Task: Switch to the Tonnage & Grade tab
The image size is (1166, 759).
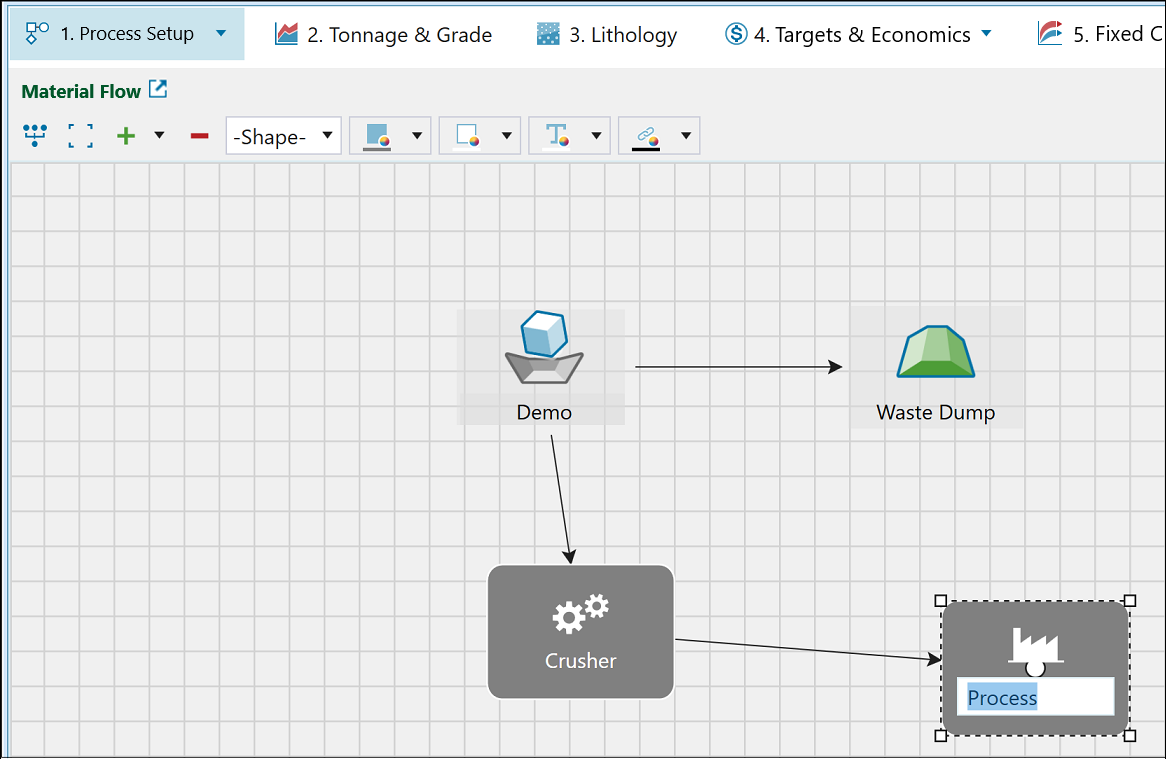Action: click(384, 35)
